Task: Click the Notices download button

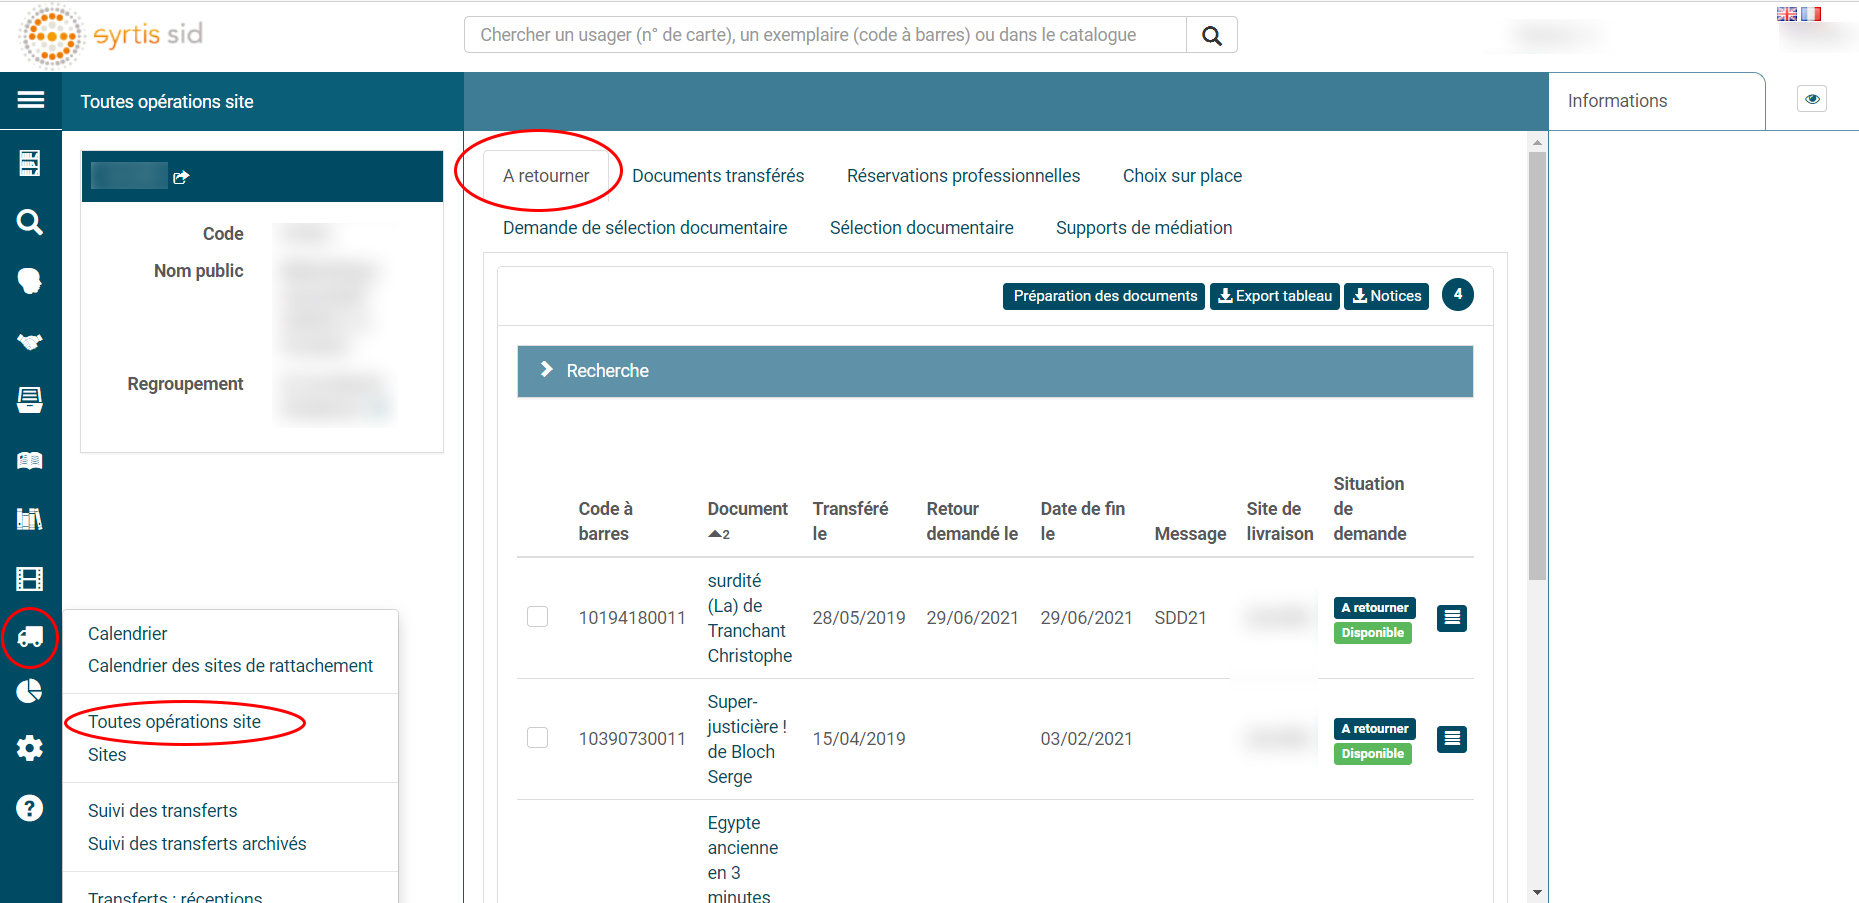Action: pyautogui.click(x=1386, y=296)
